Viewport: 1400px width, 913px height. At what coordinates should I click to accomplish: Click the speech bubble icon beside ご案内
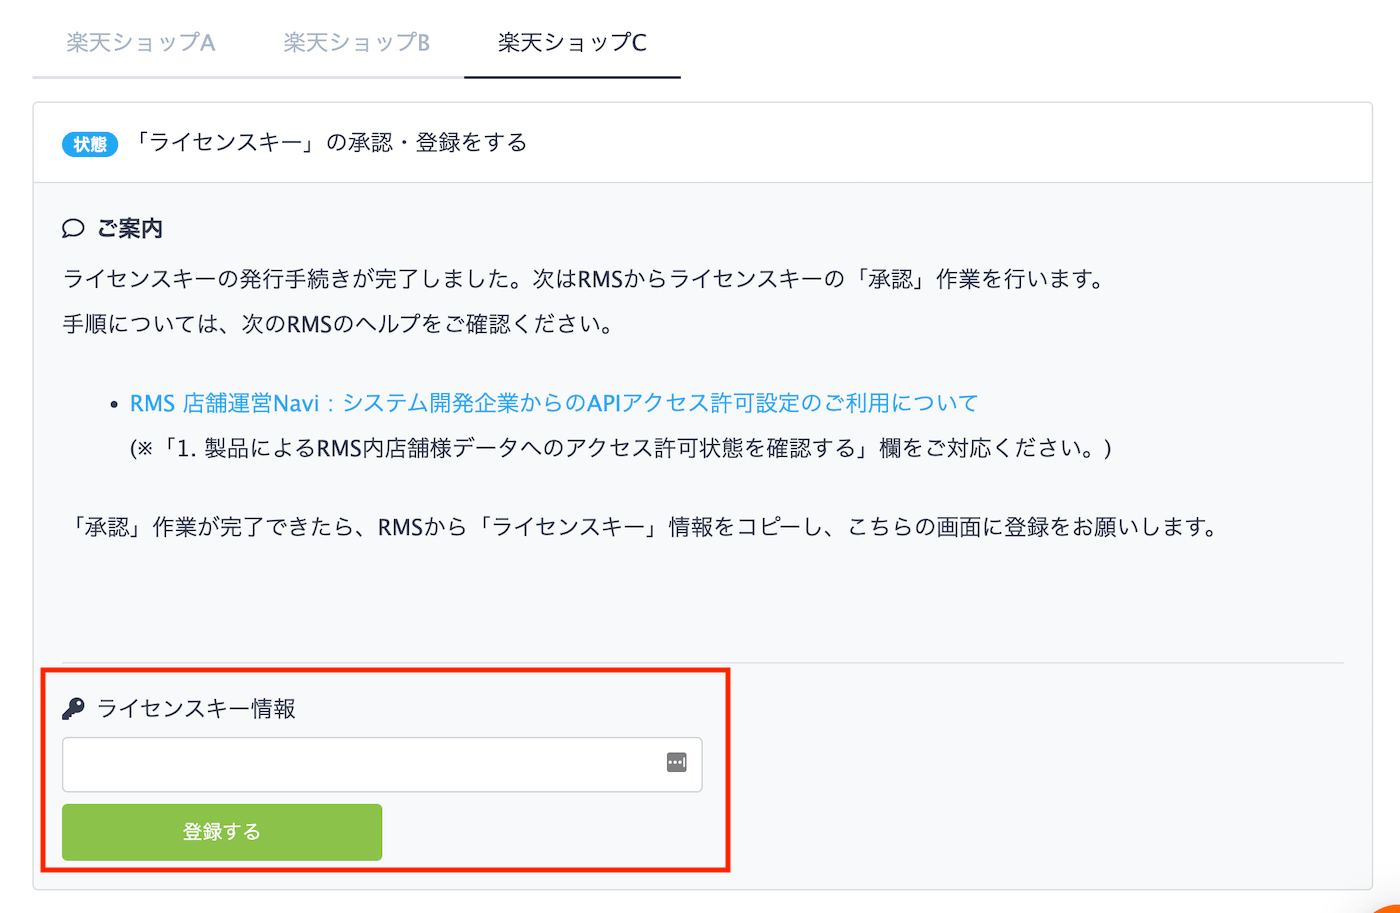73,229
